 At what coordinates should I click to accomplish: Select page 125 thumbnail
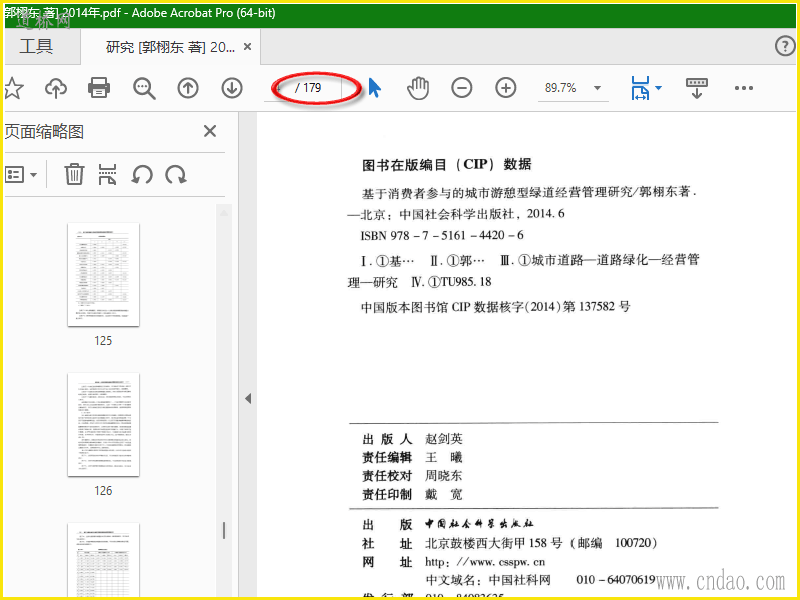(104, 274)
